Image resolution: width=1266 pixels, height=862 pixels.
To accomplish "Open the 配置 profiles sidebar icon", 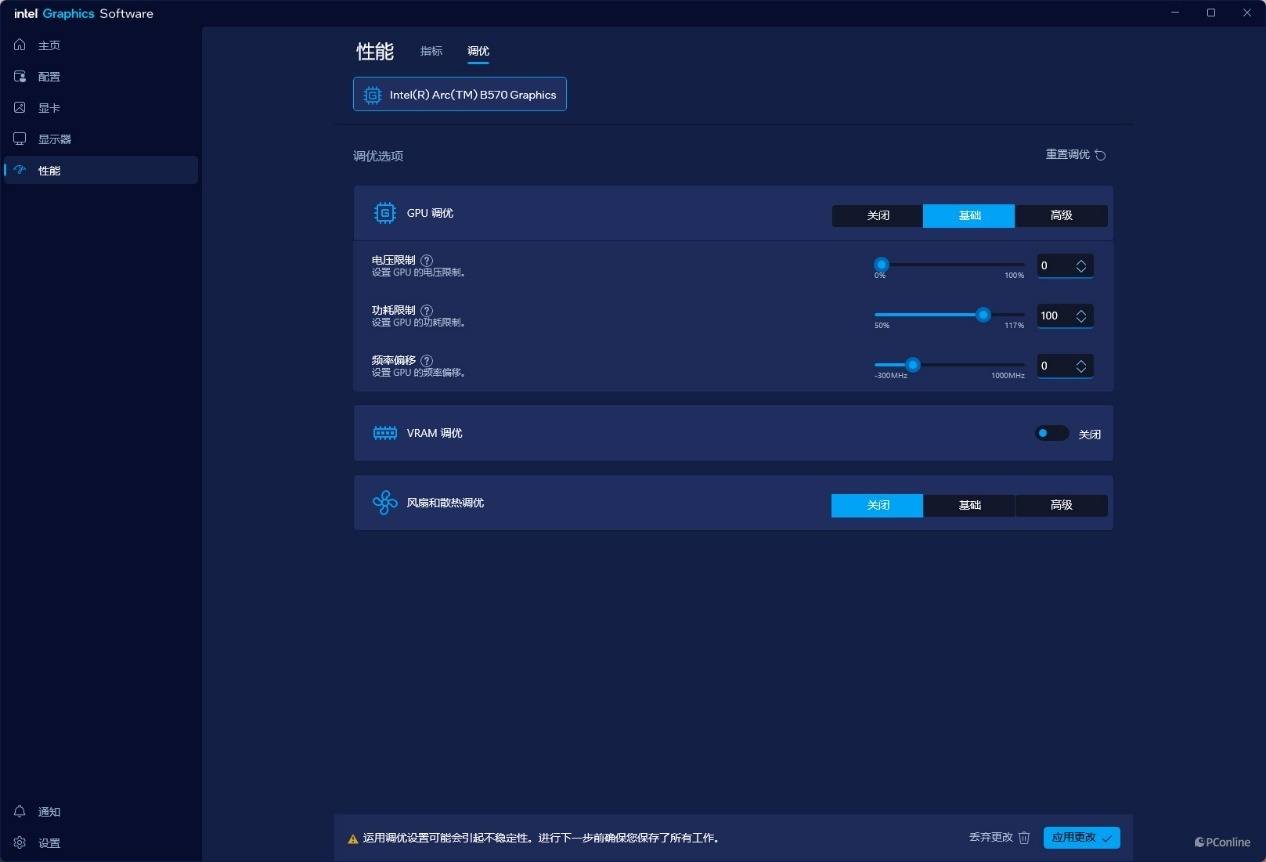I will coord(19,76).
